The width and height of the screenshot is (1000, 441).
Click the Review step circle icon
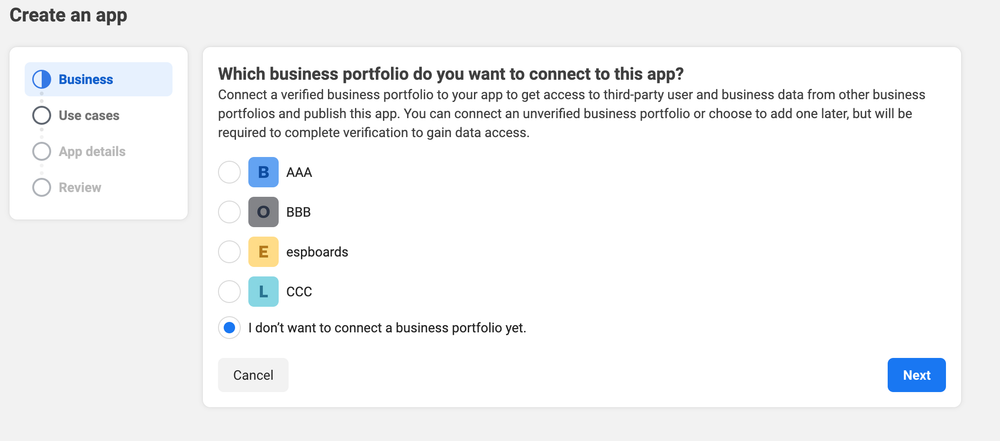coord(41,187)
